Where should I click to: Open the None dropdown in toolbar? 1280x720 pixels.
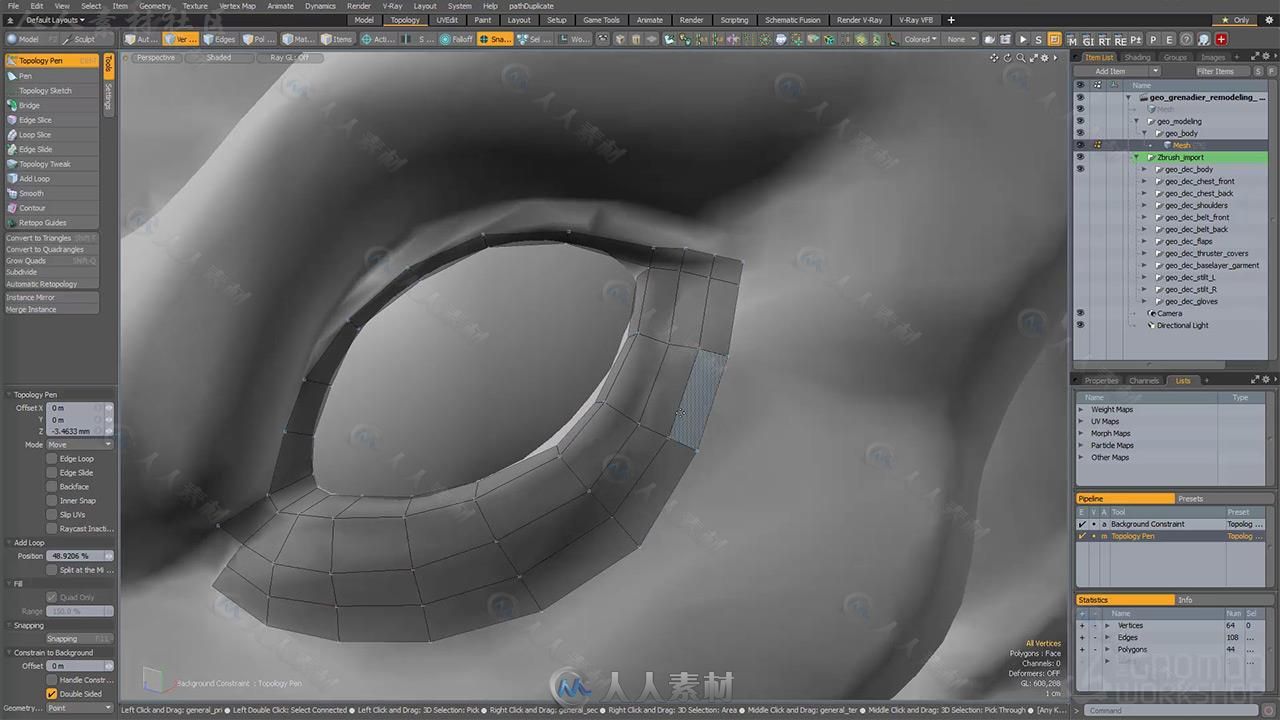(960, 39)
